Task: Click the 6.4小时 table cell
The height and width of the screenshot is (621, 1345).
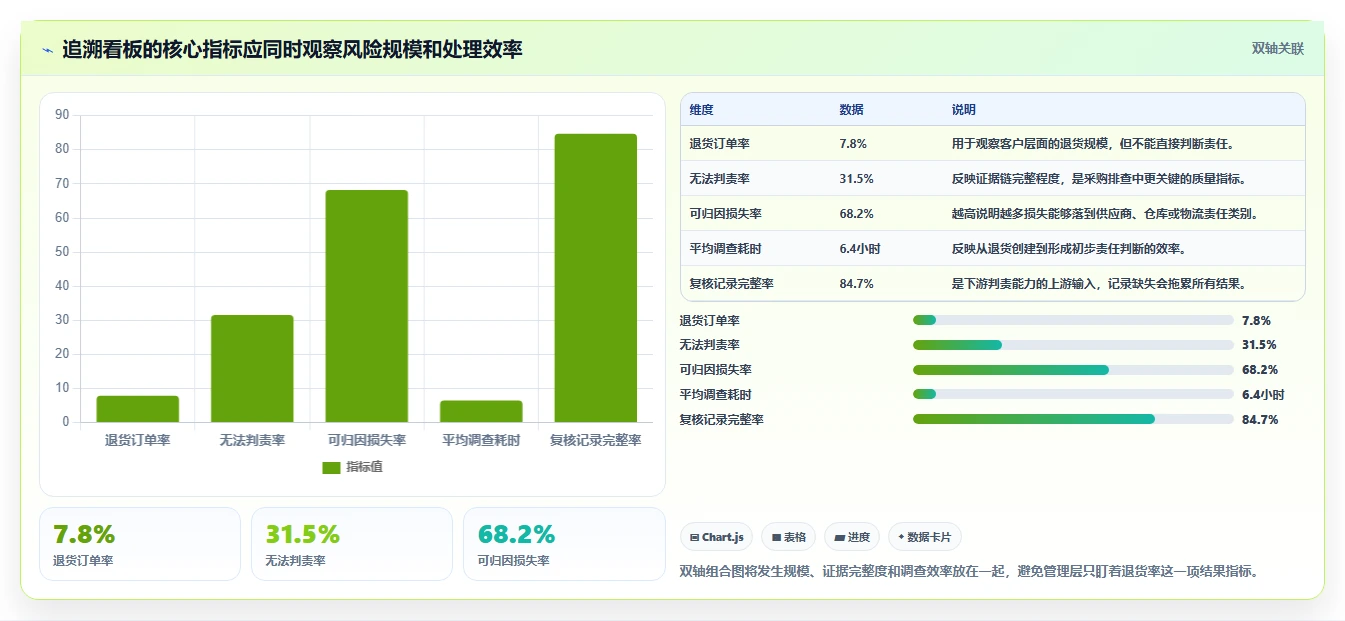Action: [x=859, y=249]
